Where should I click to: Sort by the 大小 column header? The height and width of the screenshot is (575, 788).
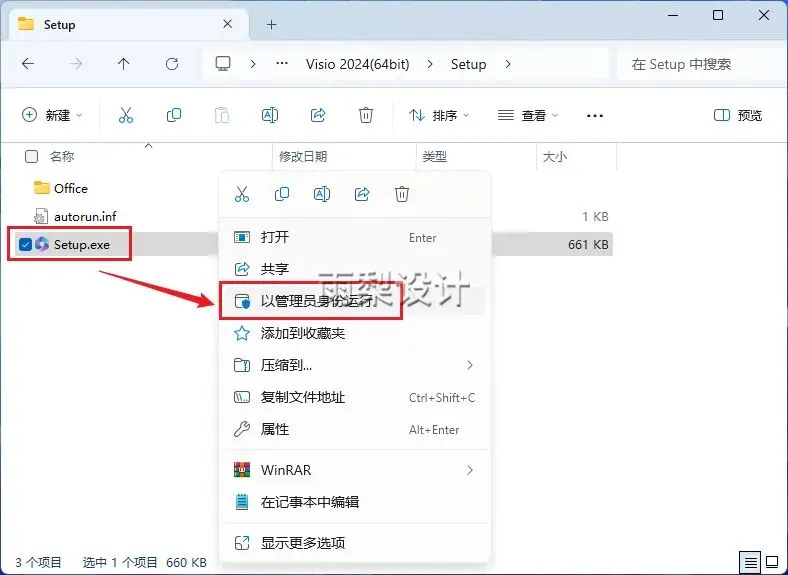(555, 157)
